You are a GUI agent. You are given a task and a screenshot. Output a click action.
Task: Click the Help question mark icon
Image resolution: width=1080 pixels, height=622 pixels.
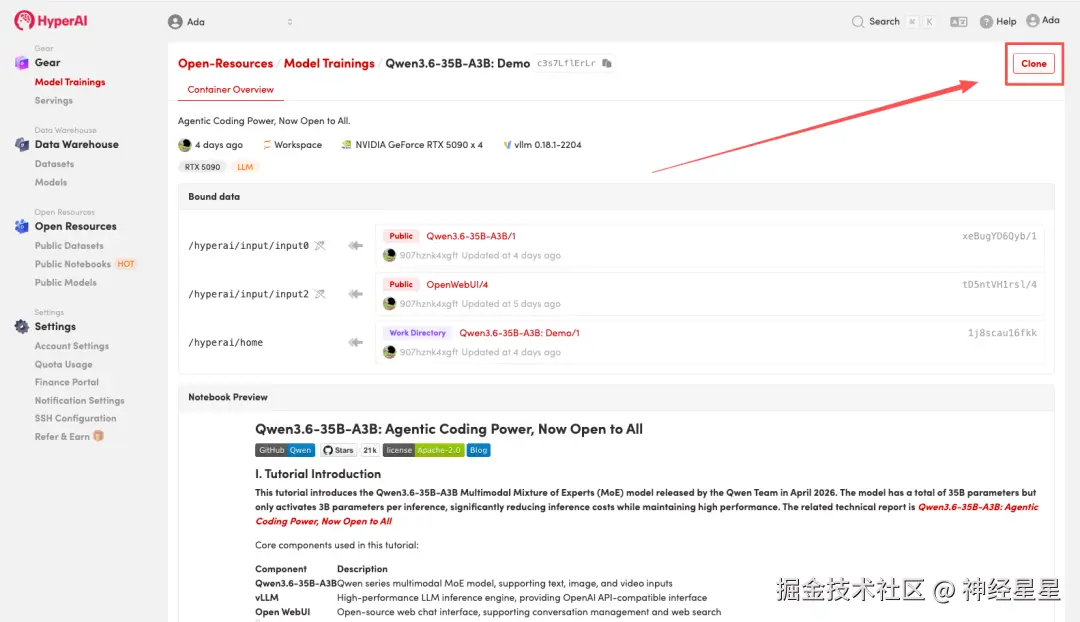[986, 22]
